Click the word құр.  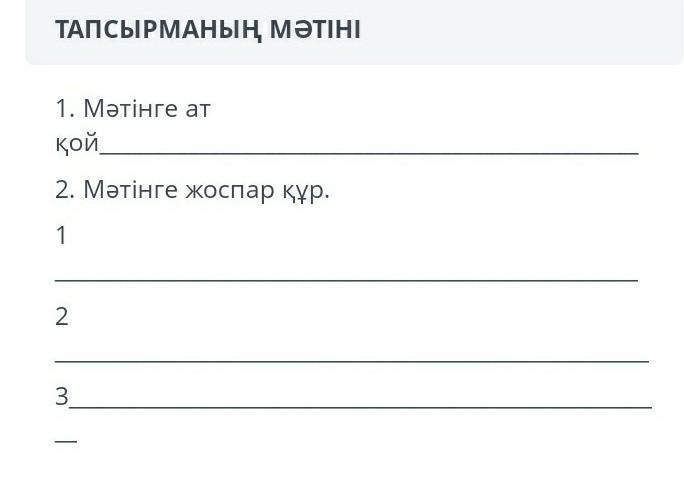306,190
